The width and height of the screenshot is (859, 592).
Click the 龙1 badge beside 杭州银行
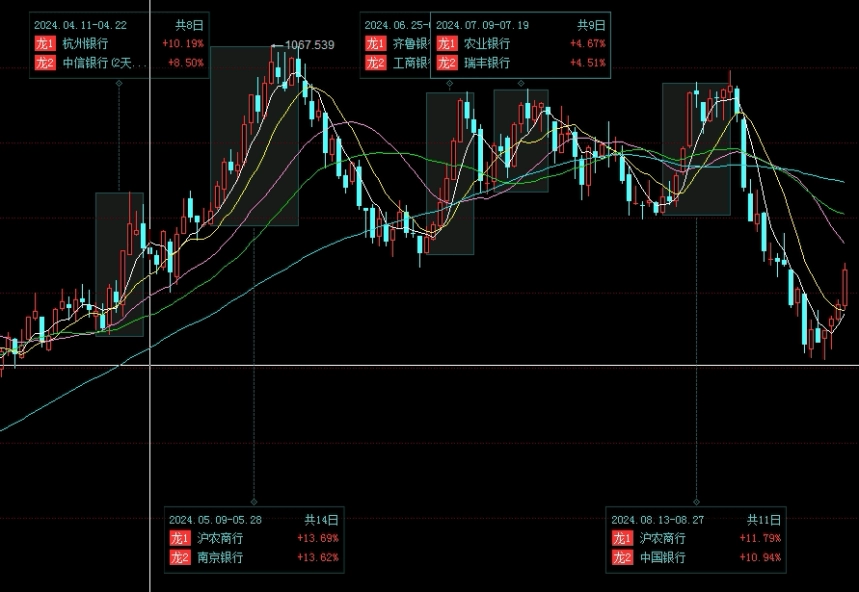pyautogui.click(x=44, y=44)
